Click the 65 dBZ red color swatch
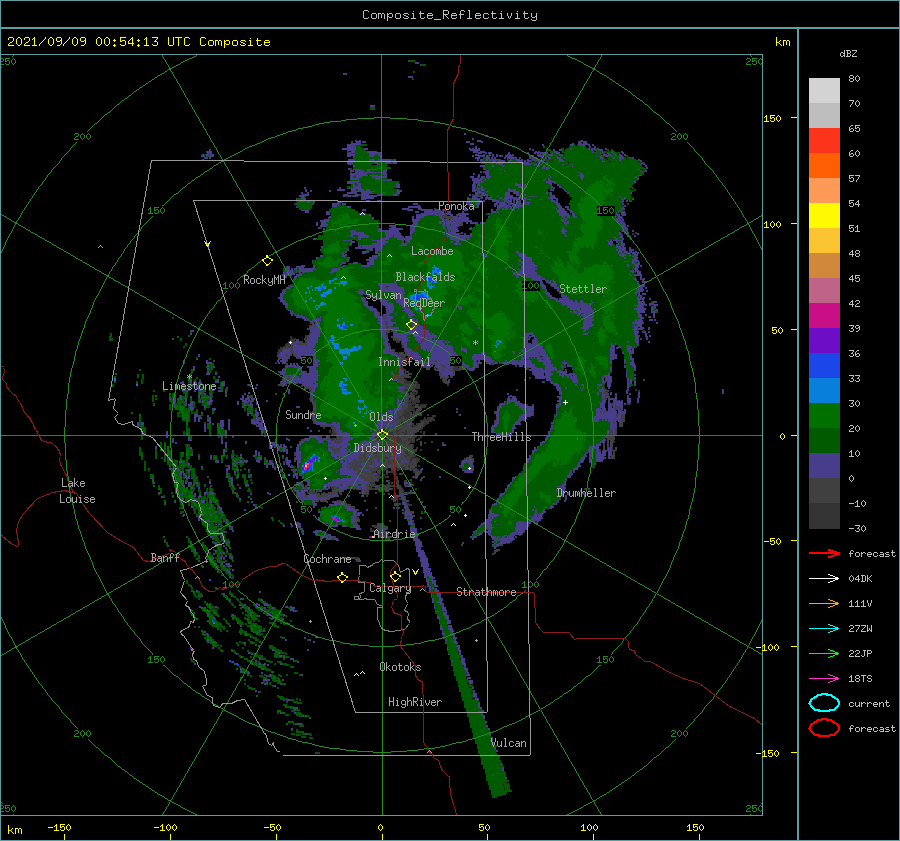The width and height of the screenshot is (900, 841). (x=824, y=140)
